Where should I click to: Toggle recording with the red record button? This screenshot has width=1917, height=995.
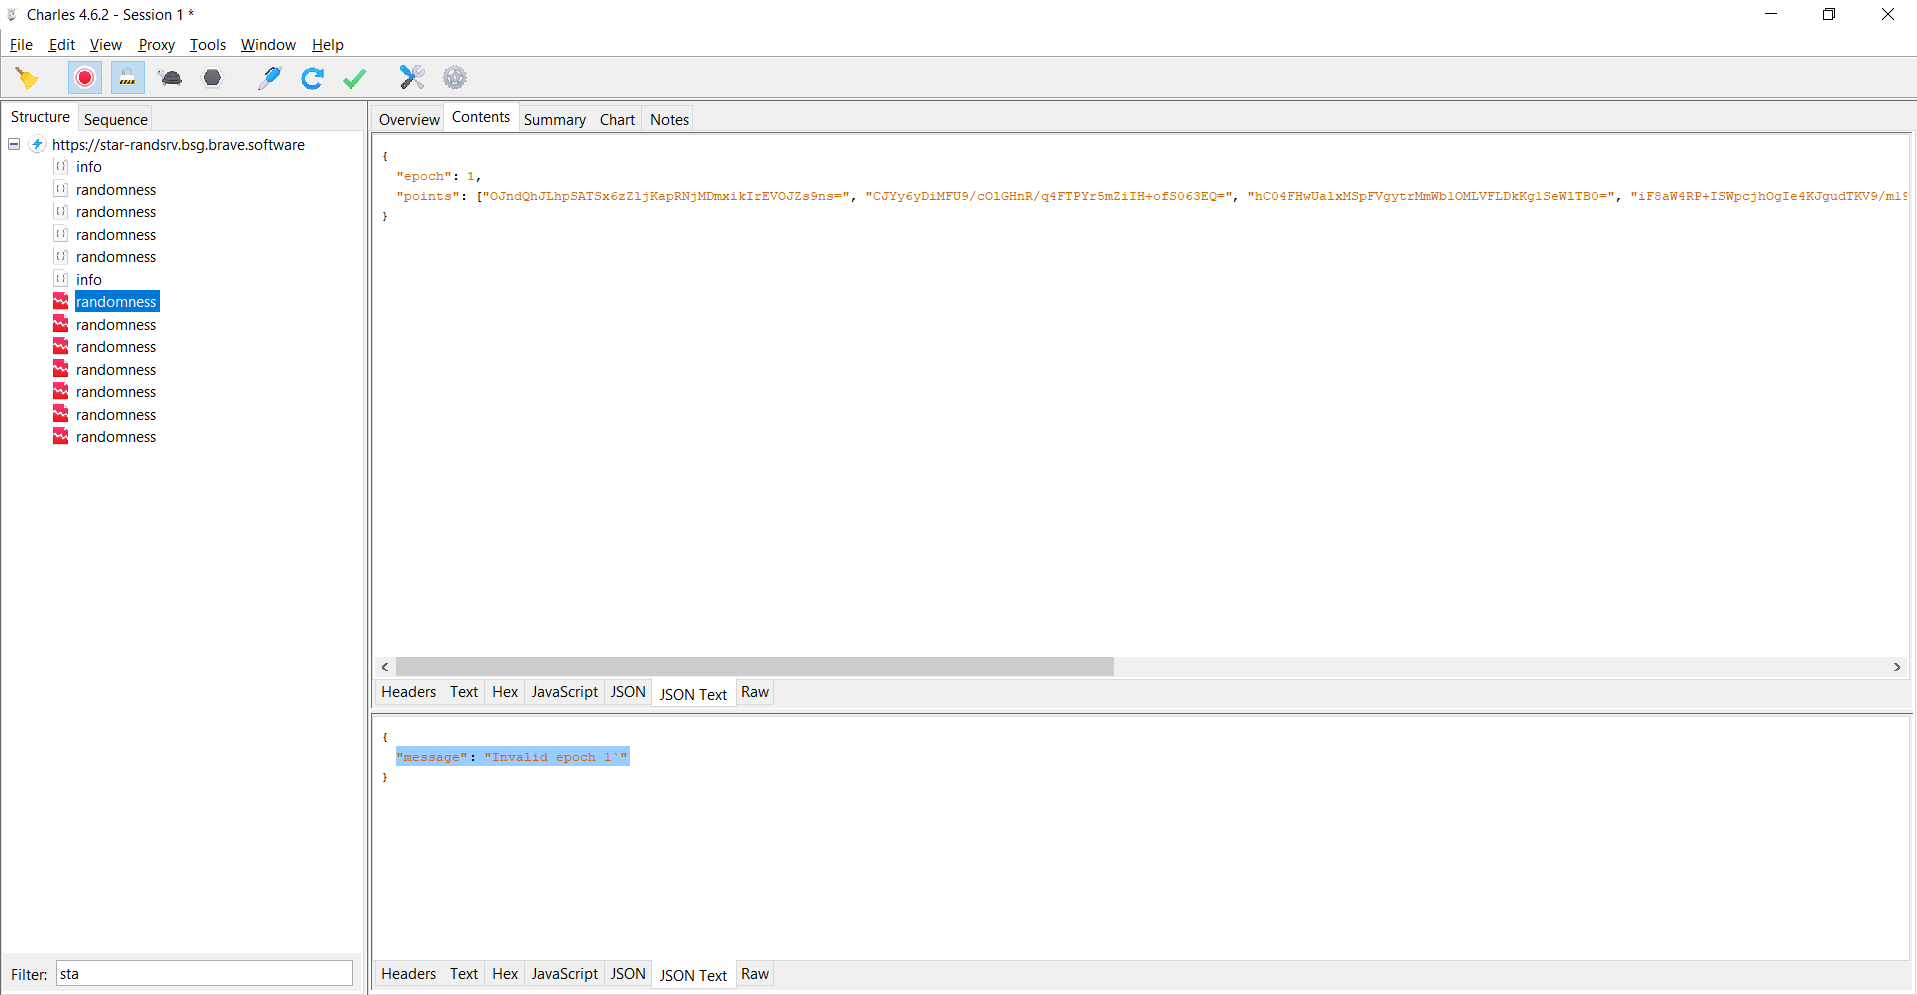click(x=84, y=77)
